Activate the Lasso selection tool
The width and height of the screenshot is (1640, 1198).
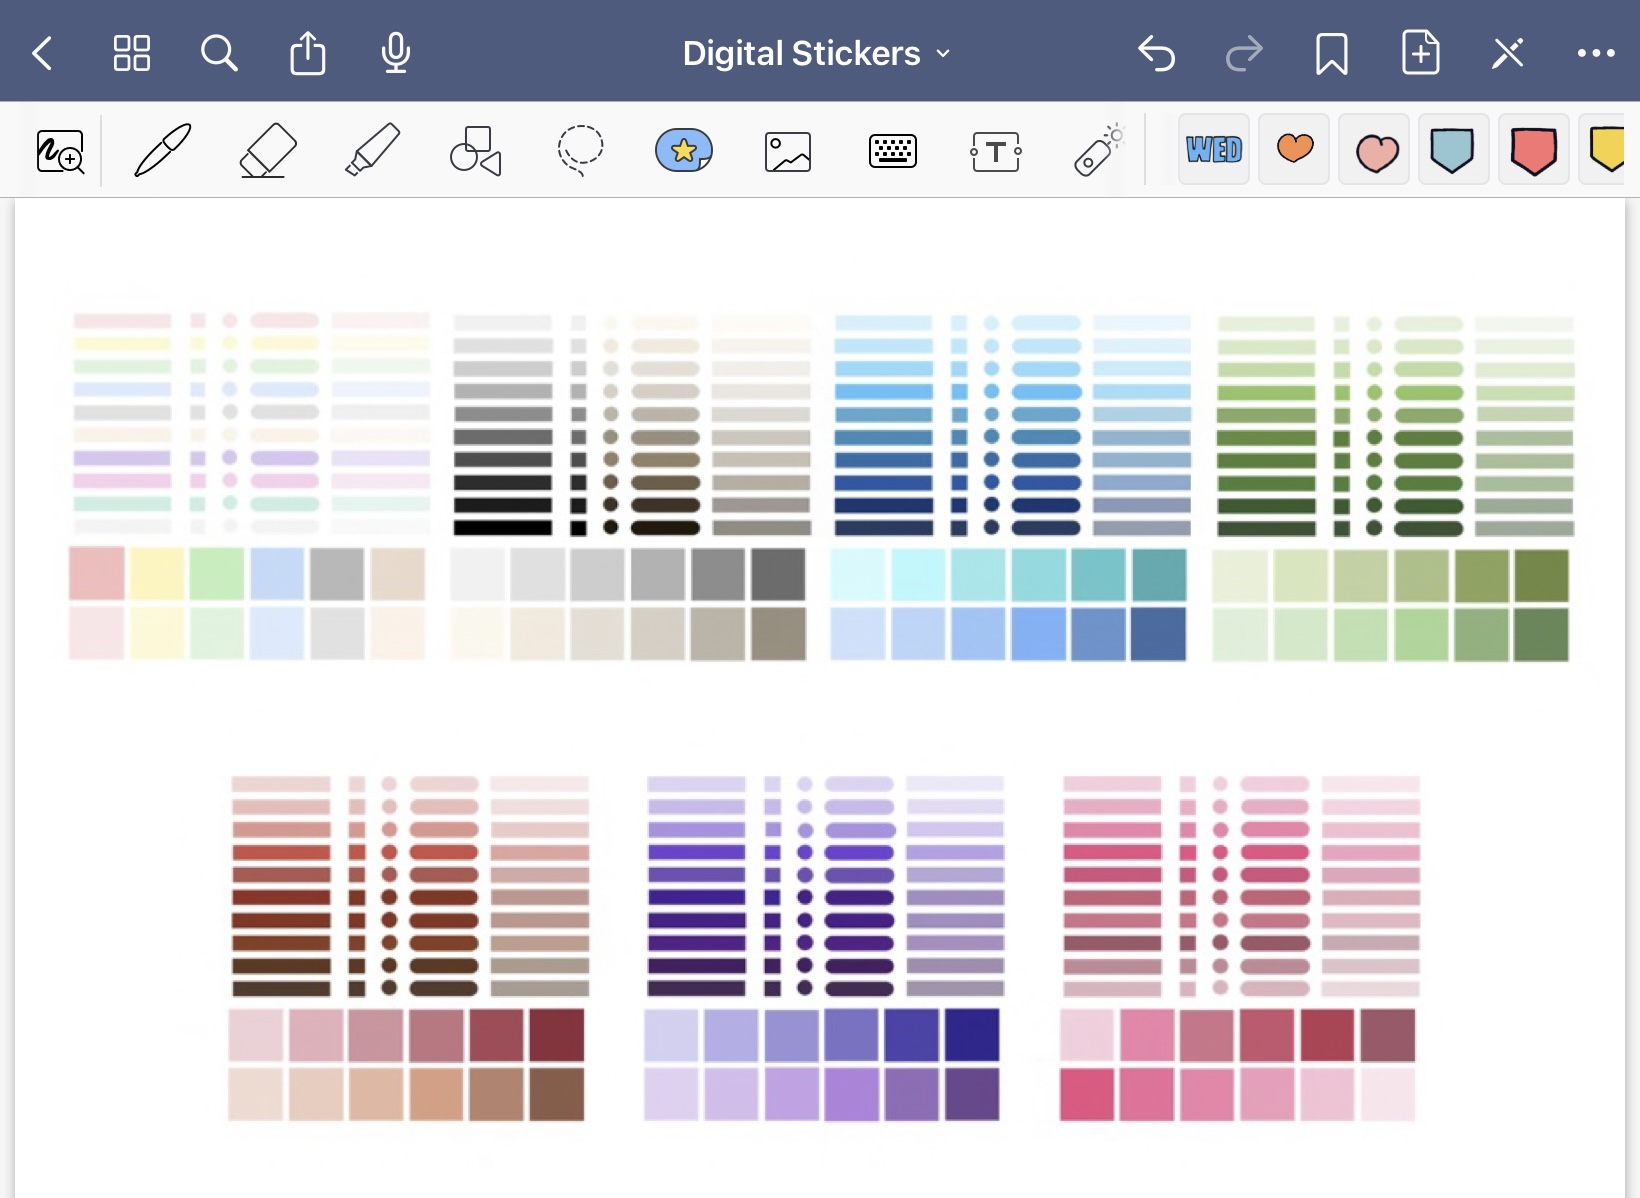(x=580, y=151)
